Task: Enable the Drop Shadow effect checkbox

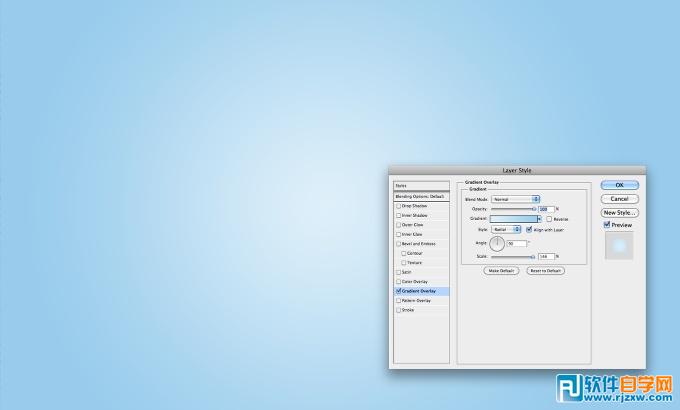Action: [398, 206]
